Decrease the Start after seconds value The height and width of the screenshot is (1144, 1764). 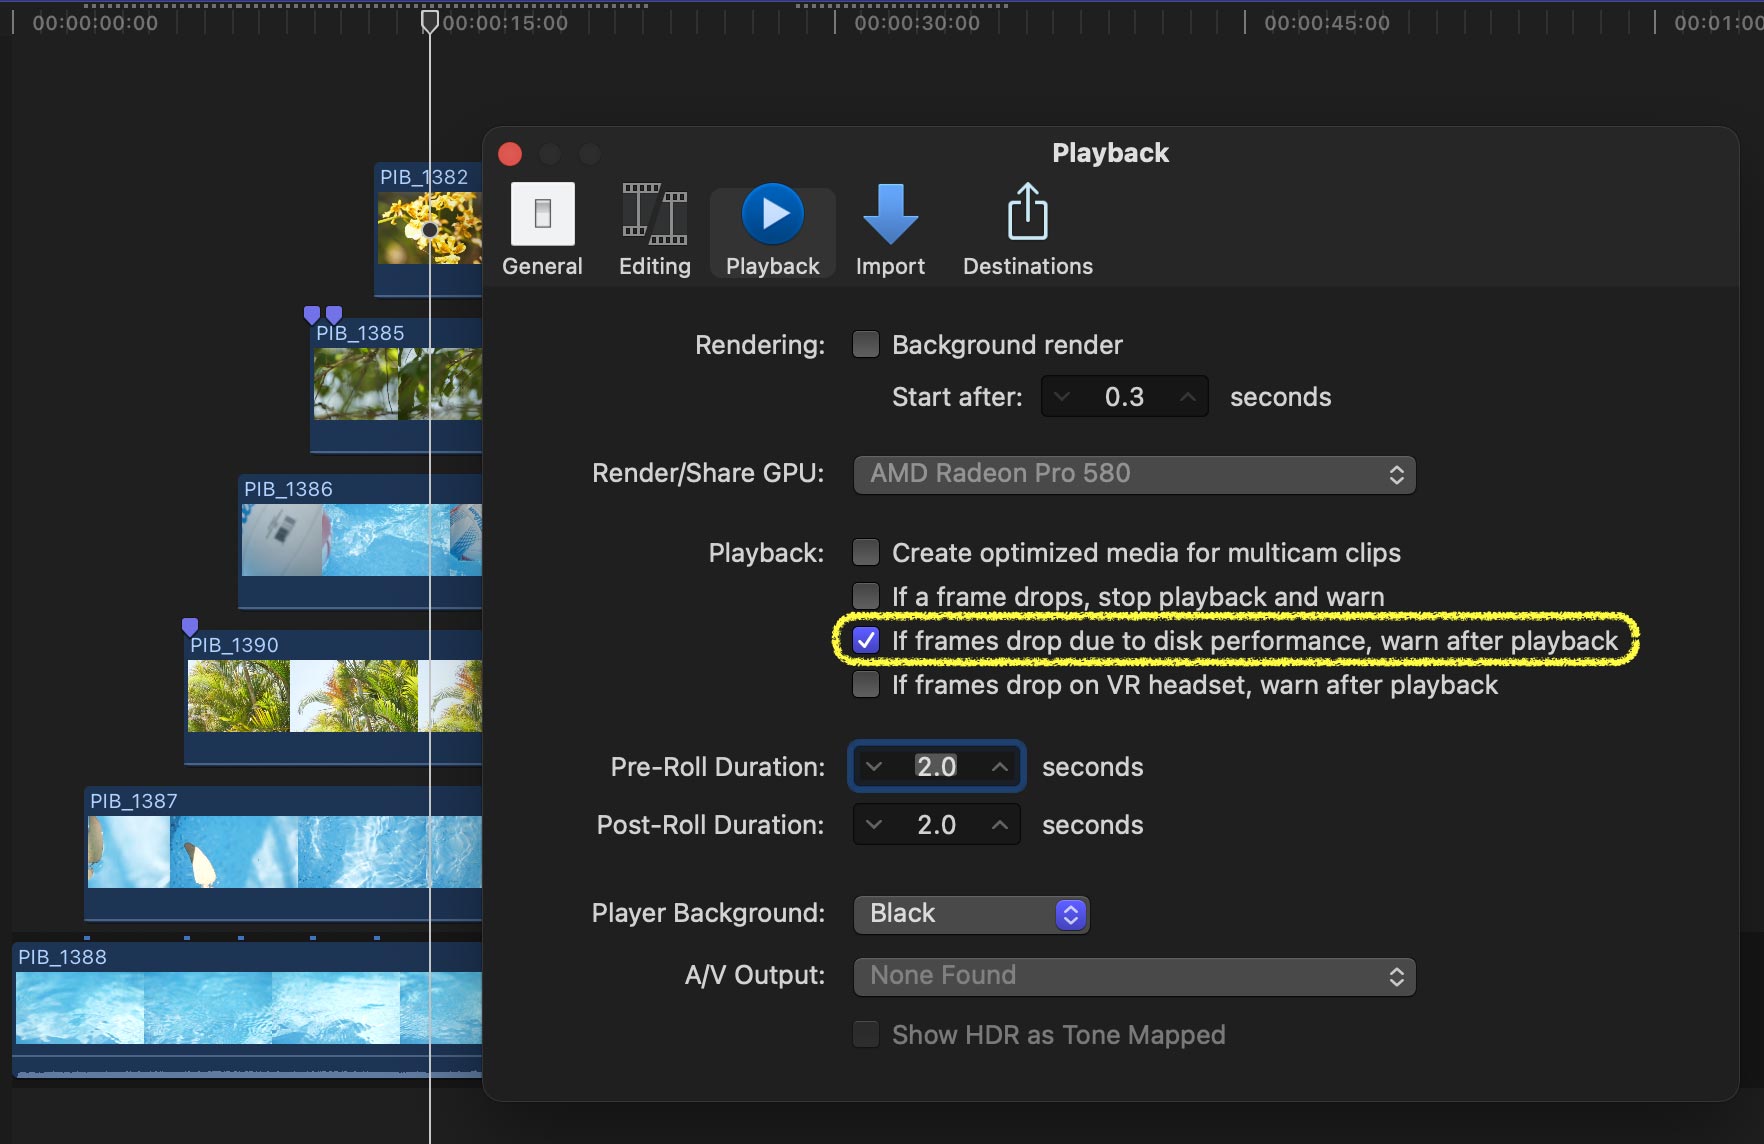[1062, 397]
